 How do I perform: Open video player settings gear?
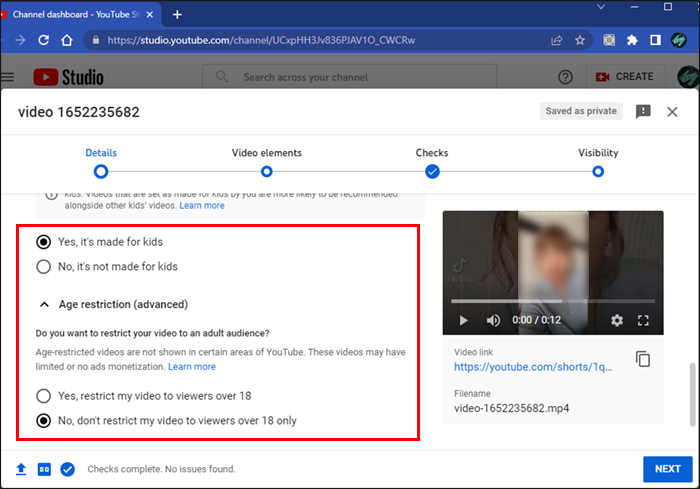coord(616,320)
